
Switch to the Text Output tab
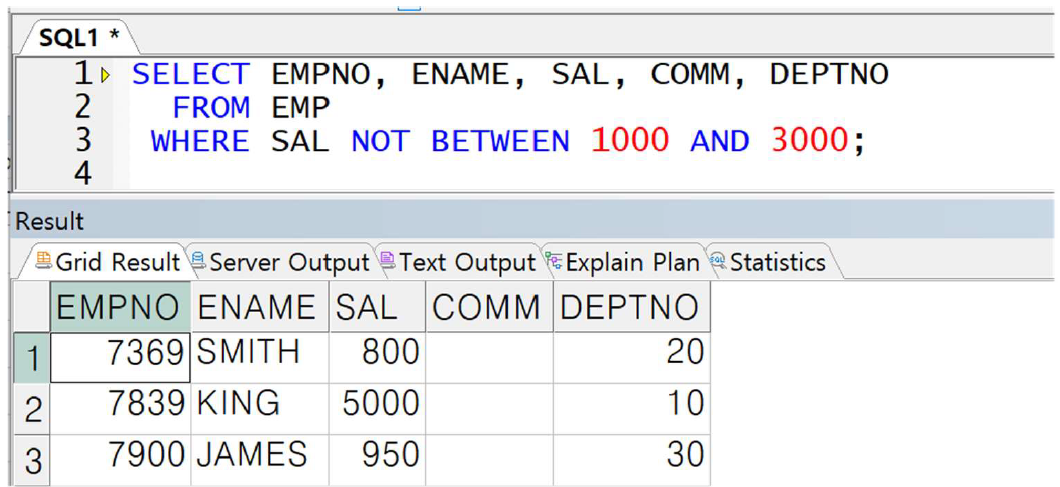click(458, 262)
